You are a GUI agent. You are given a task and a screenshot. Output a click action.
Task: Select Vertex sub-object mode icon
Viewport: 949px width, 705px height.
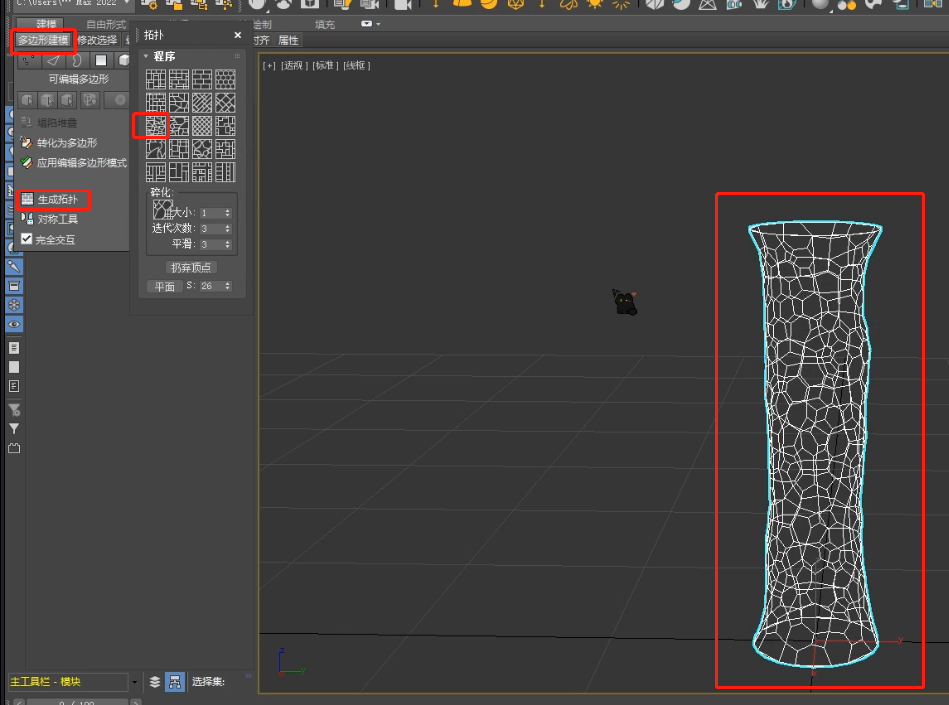tap(28, 61)
